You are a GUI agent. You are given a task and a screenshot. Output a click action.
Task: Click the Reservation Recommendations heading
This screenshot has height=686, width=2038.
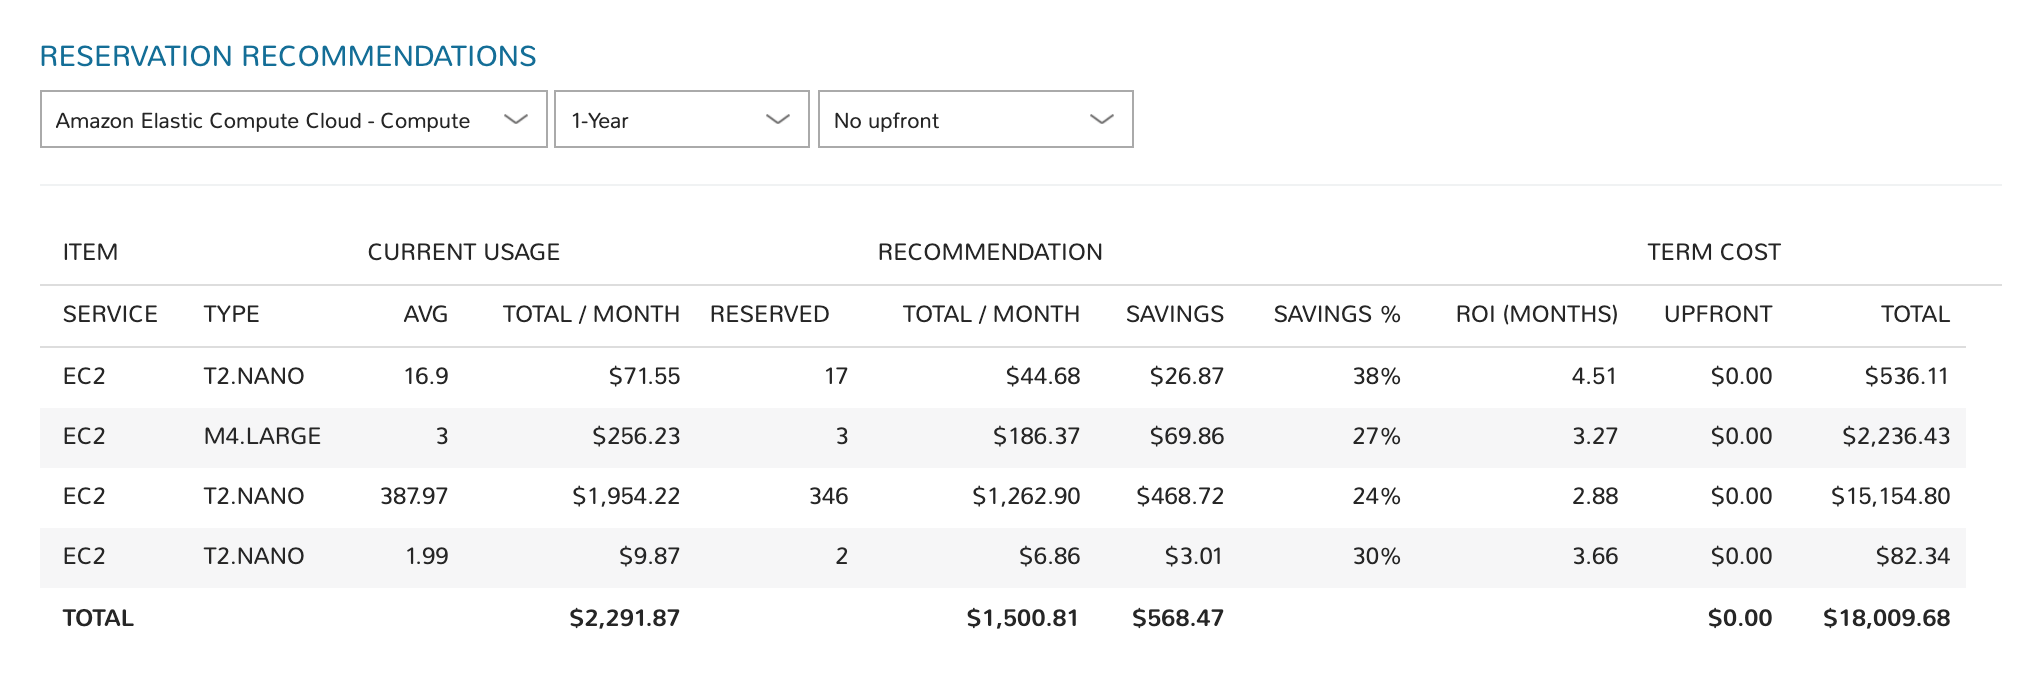(288, 56)
